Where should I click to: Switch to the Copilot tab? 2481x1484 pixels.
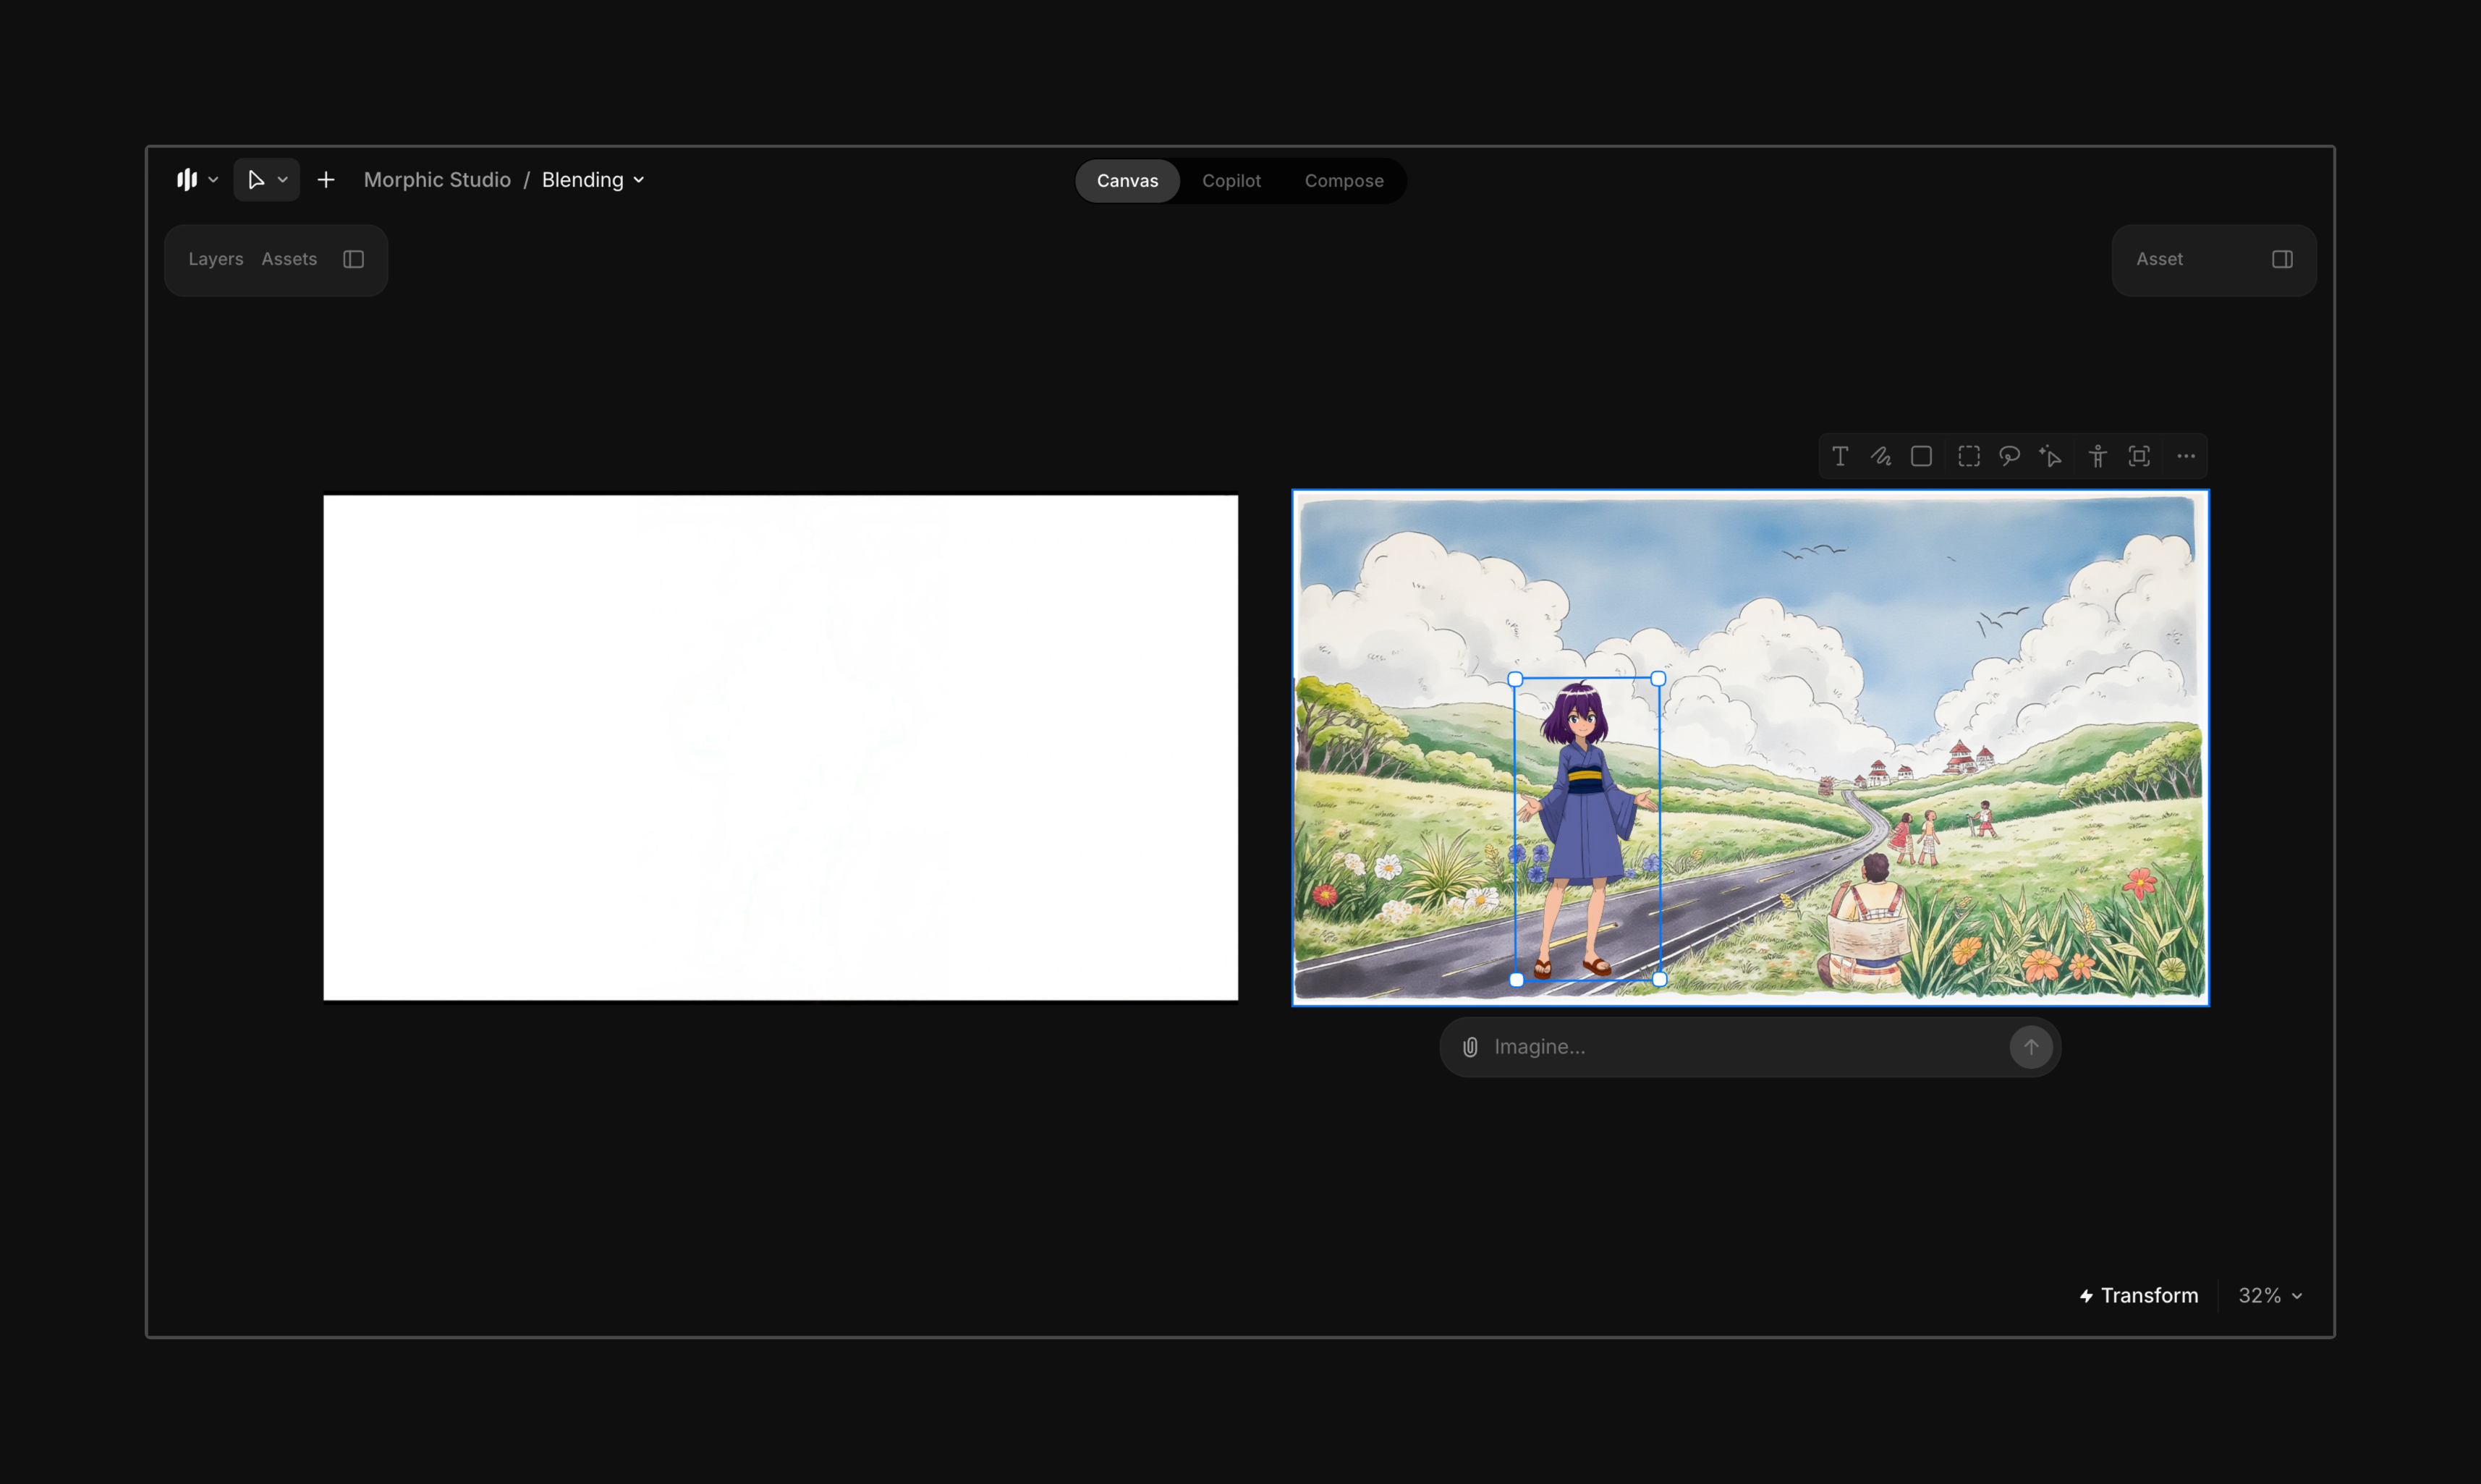coord(1231,181)
